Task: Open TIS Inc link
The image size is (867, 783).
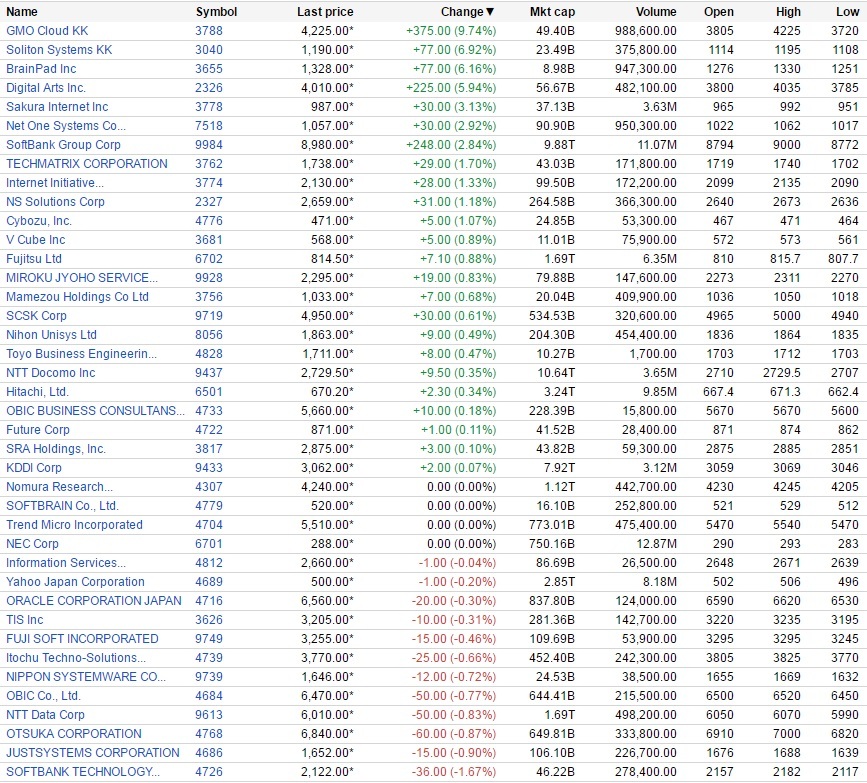Action: (x=24, y=619)
